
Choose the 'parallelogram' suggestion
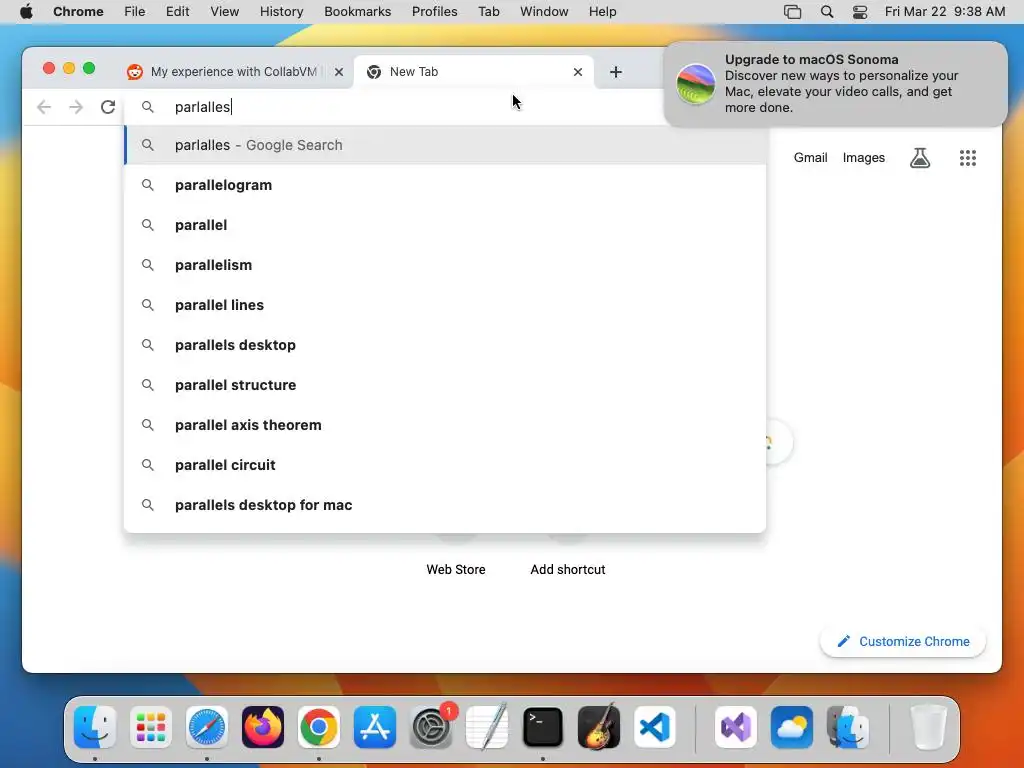tap(445, 185)
